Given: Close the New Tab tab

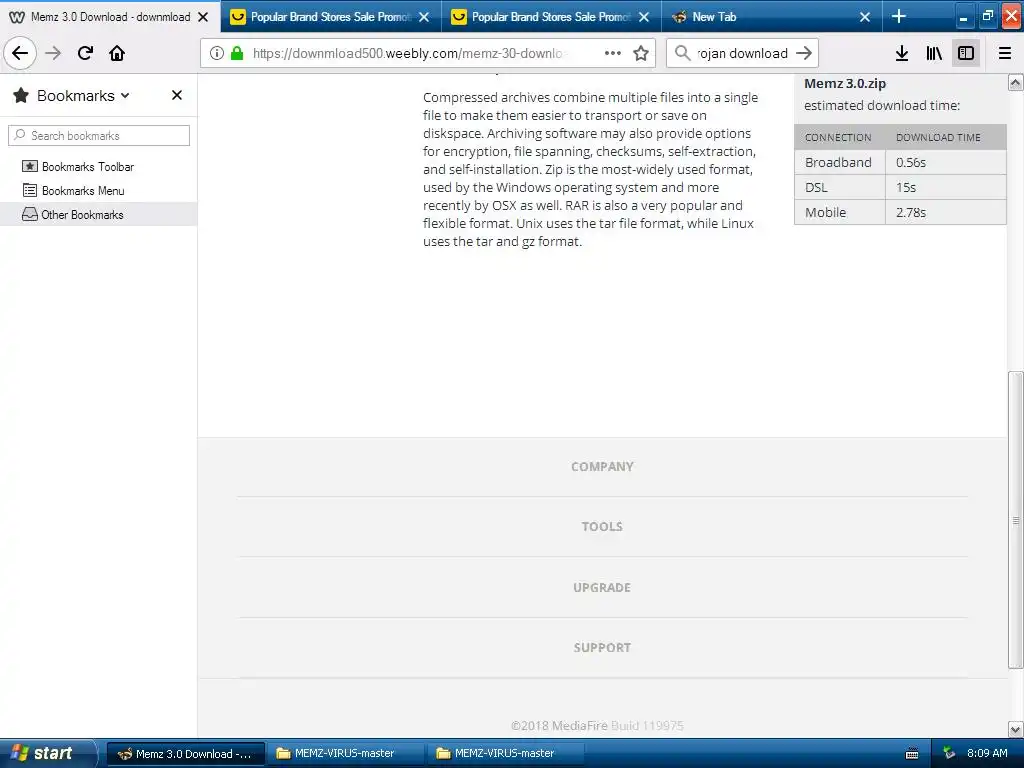Looking at the screenshot, I should [x=865, y=17].
